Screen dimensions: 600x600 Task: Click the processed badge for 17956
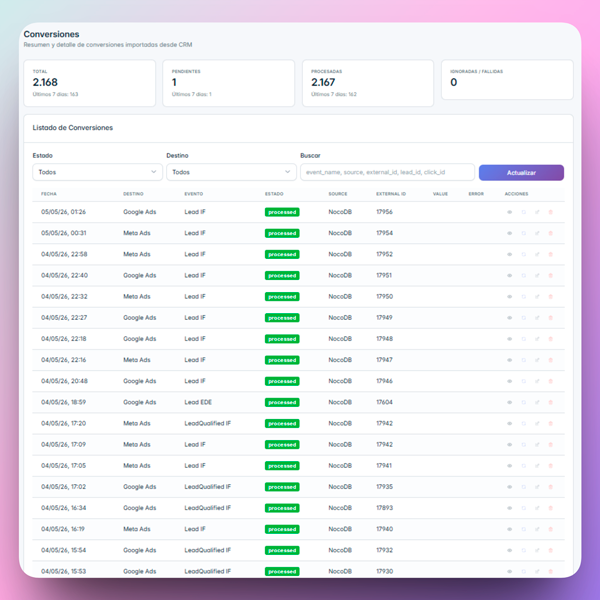(282, 212)
